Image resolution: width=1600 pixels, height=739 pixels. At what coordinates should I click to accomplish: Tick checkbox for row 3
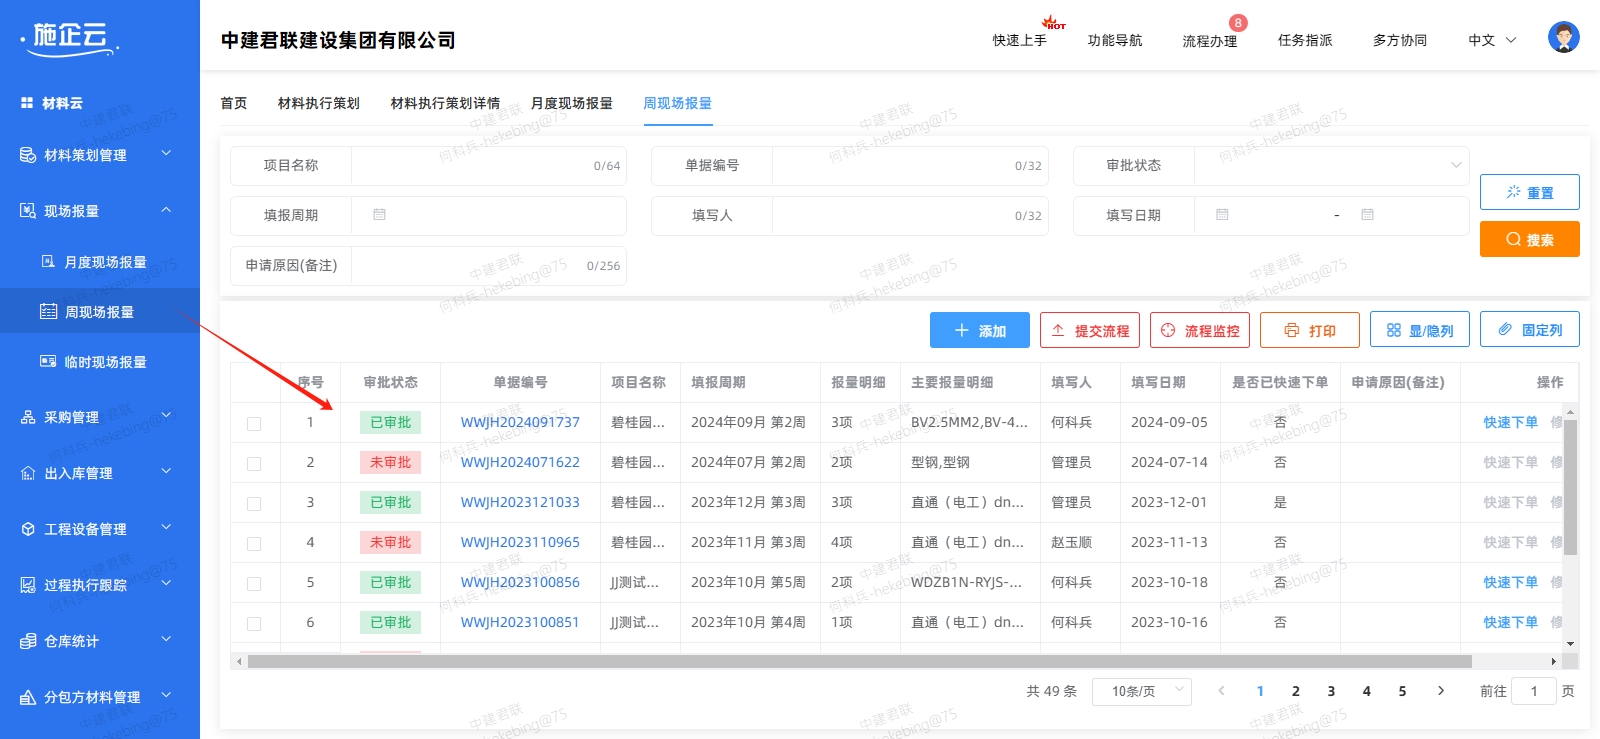(x=254, y=504)
